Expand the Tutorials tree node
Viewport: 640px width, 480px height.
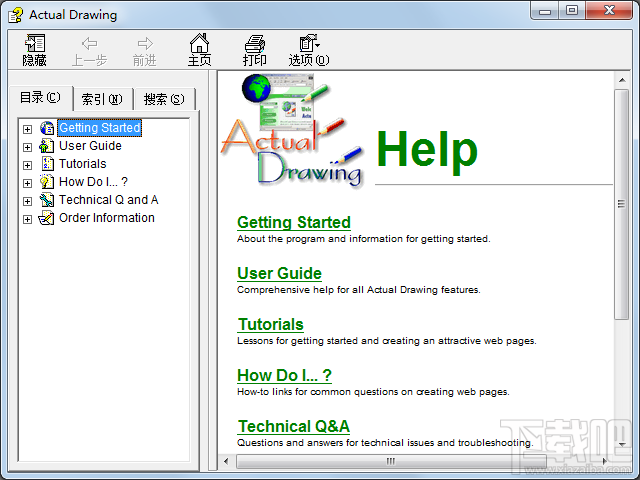pos(27,165)
